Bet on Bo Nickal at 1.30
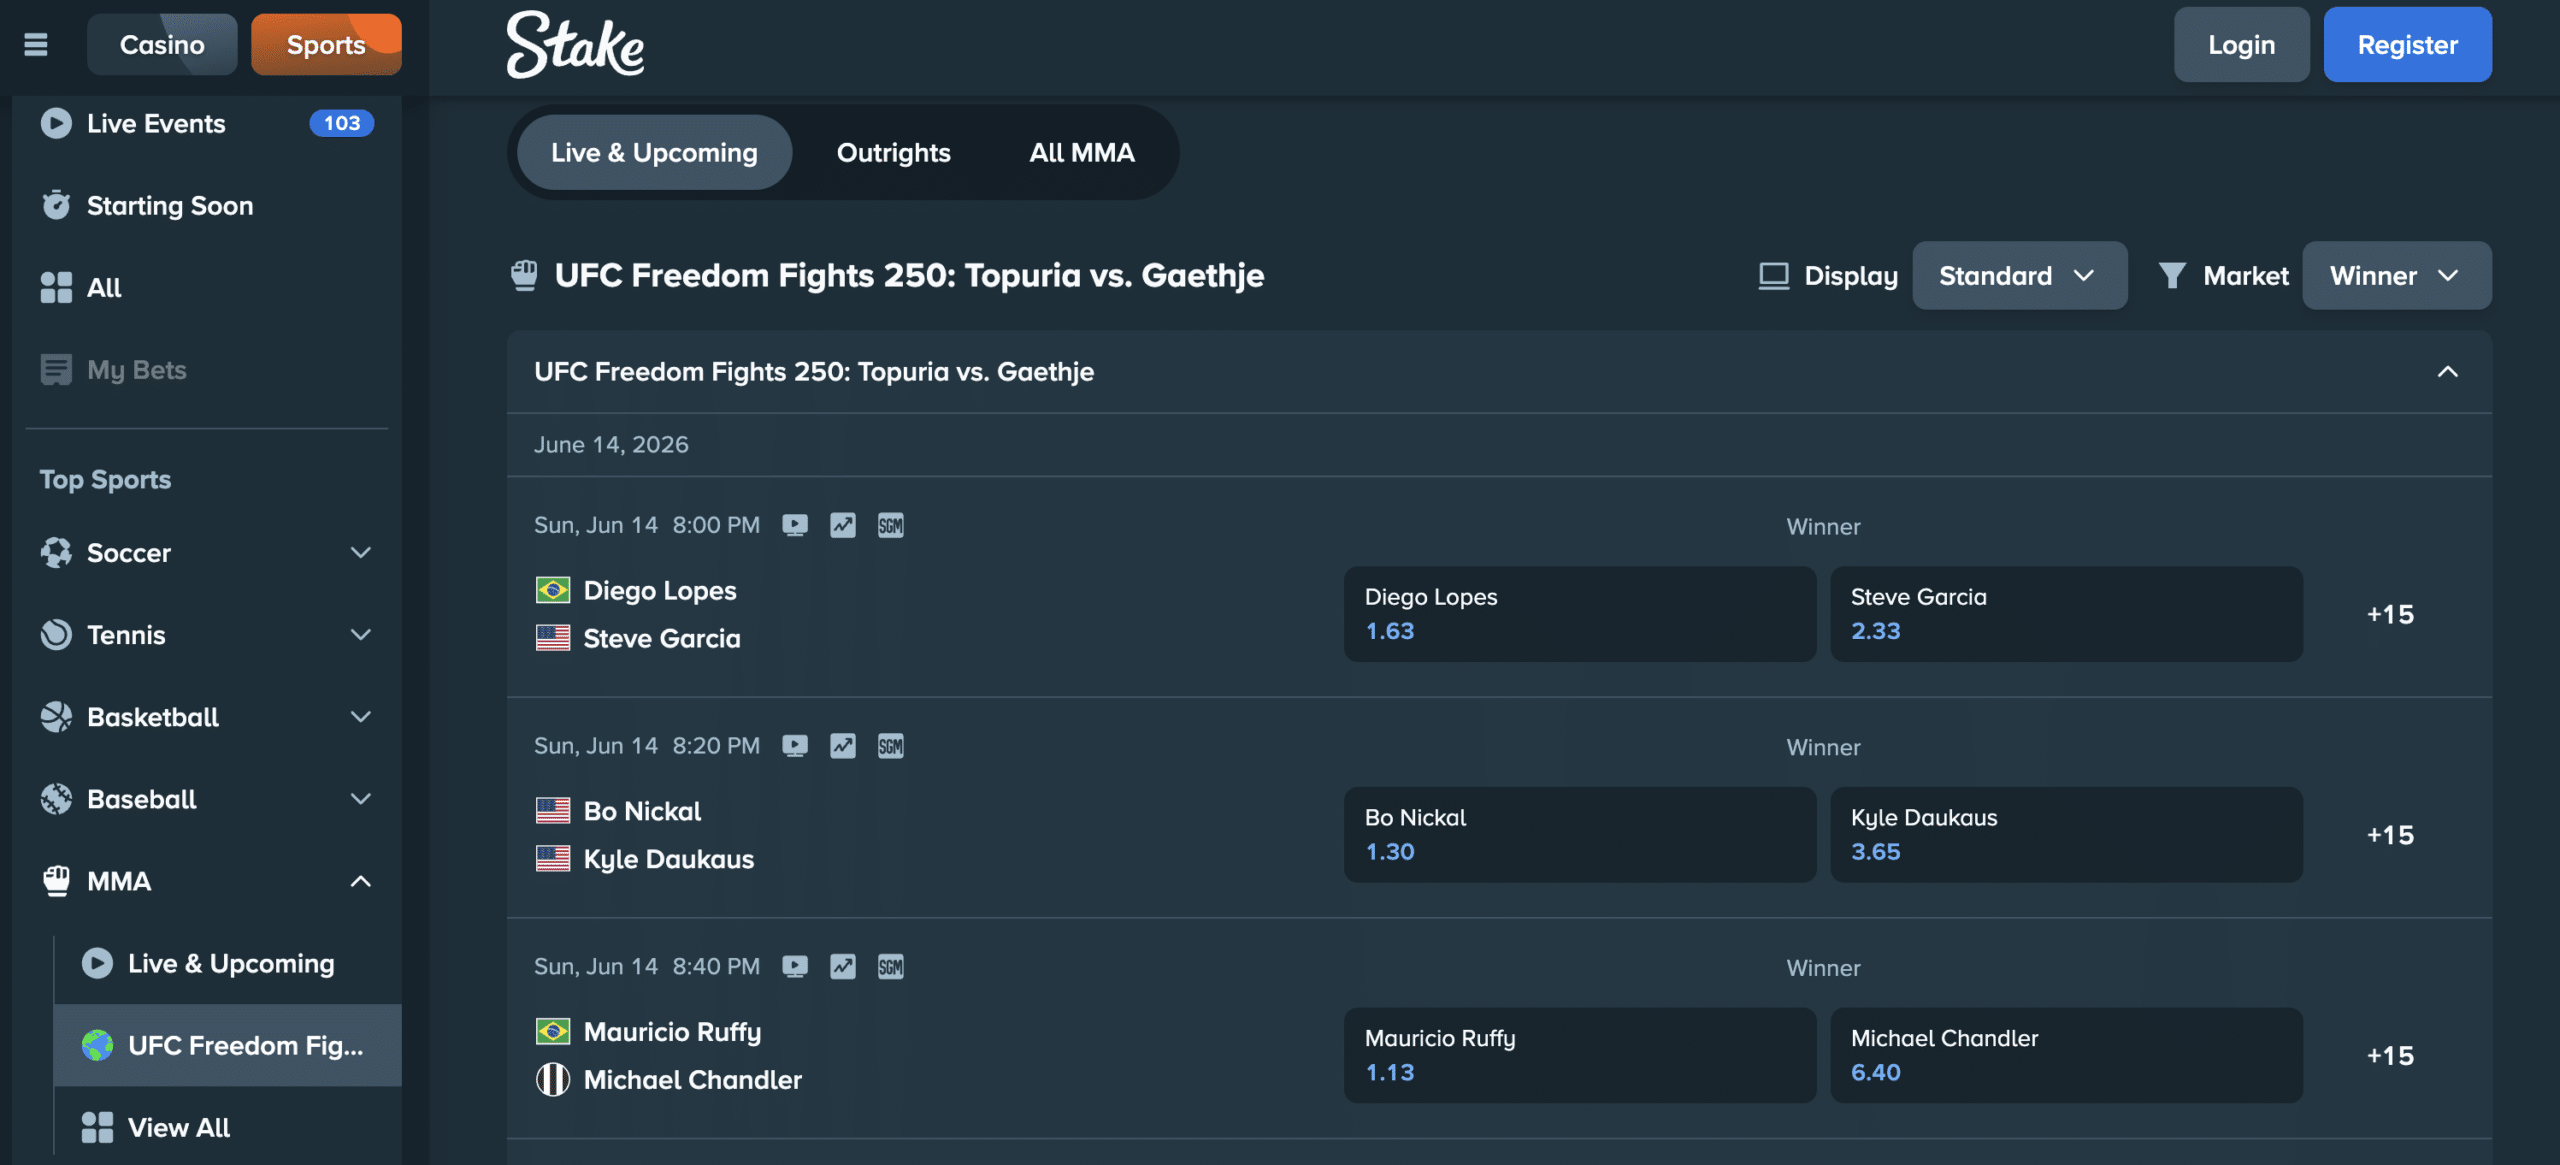Viewport: 2560px width, 1165px height. [1579, 835]
